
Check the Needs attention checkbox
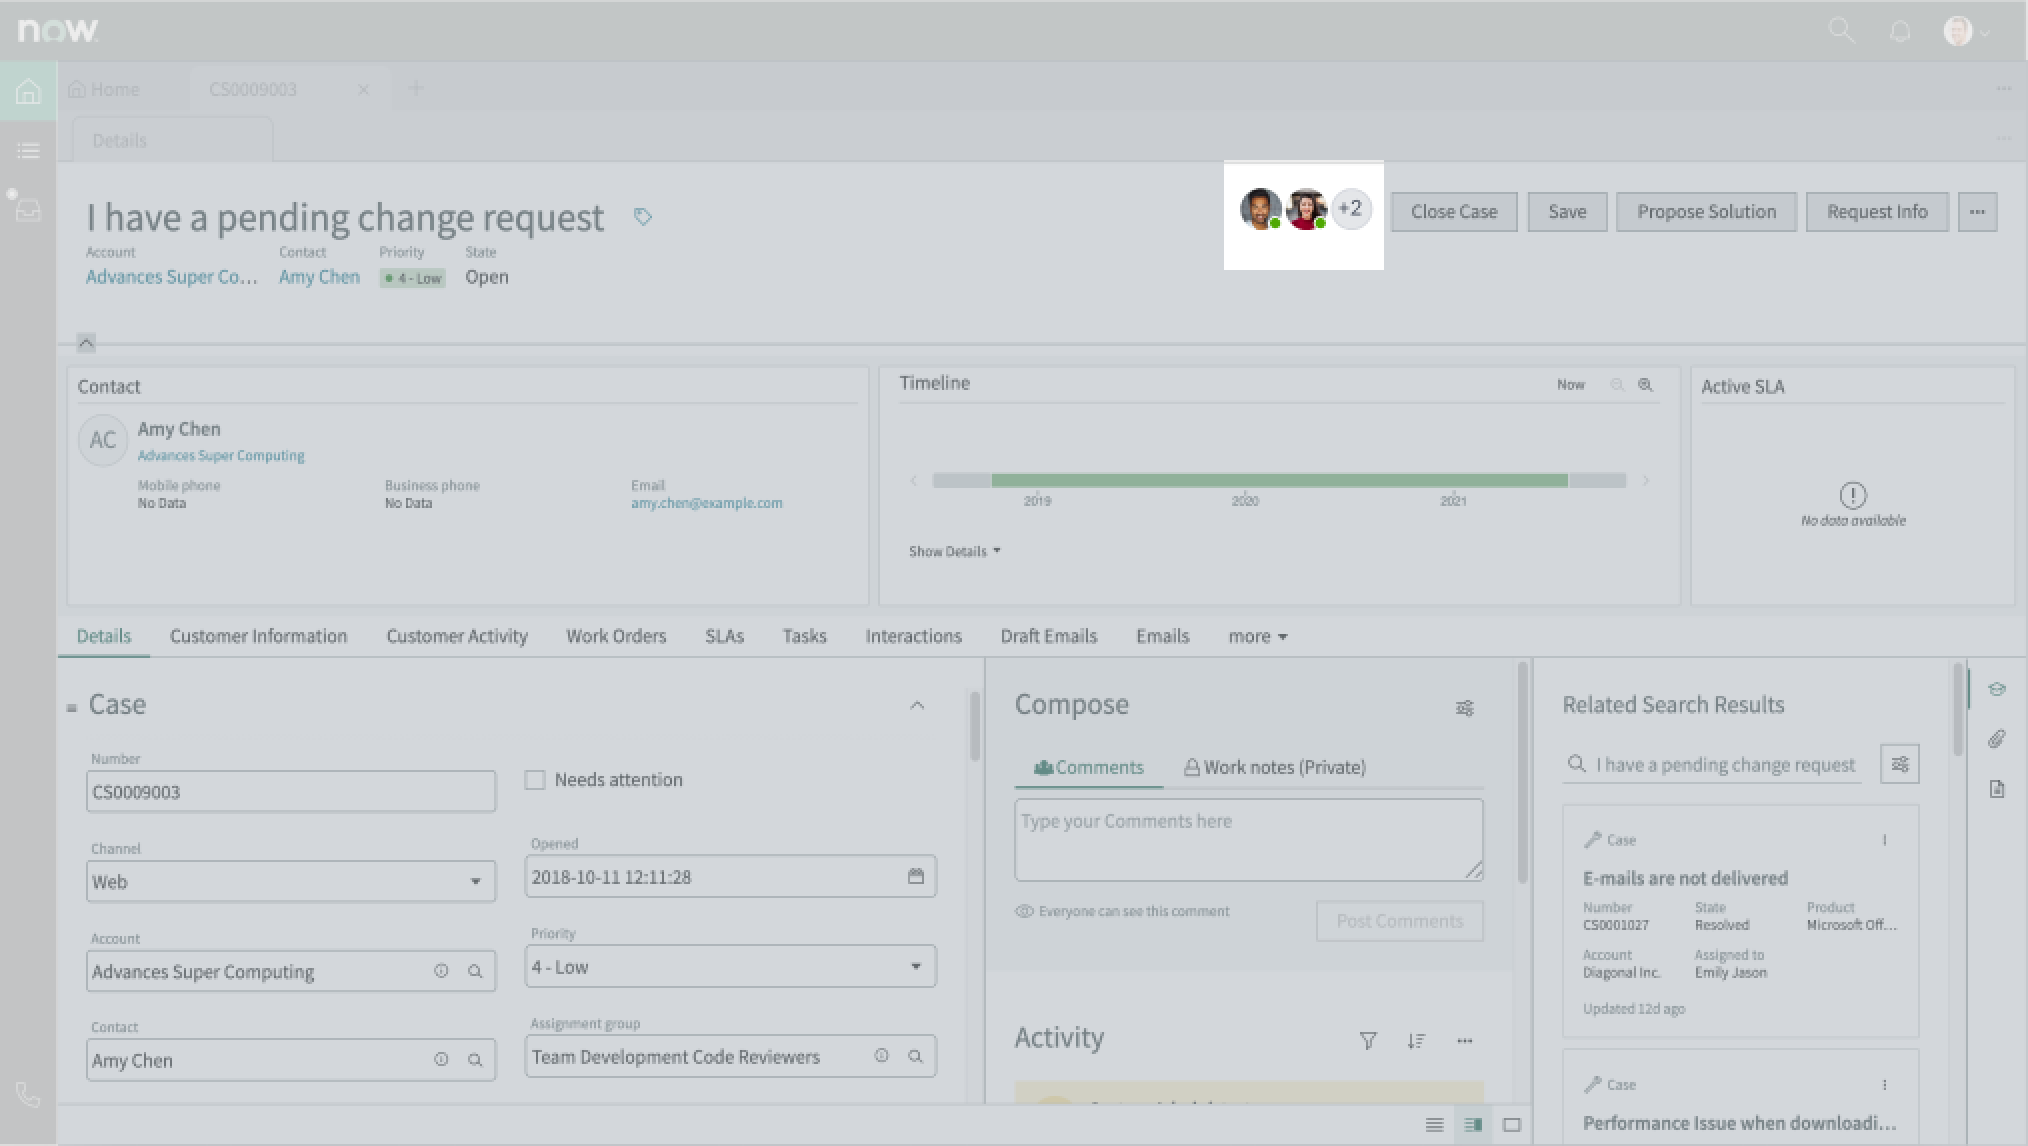[535, 779]
